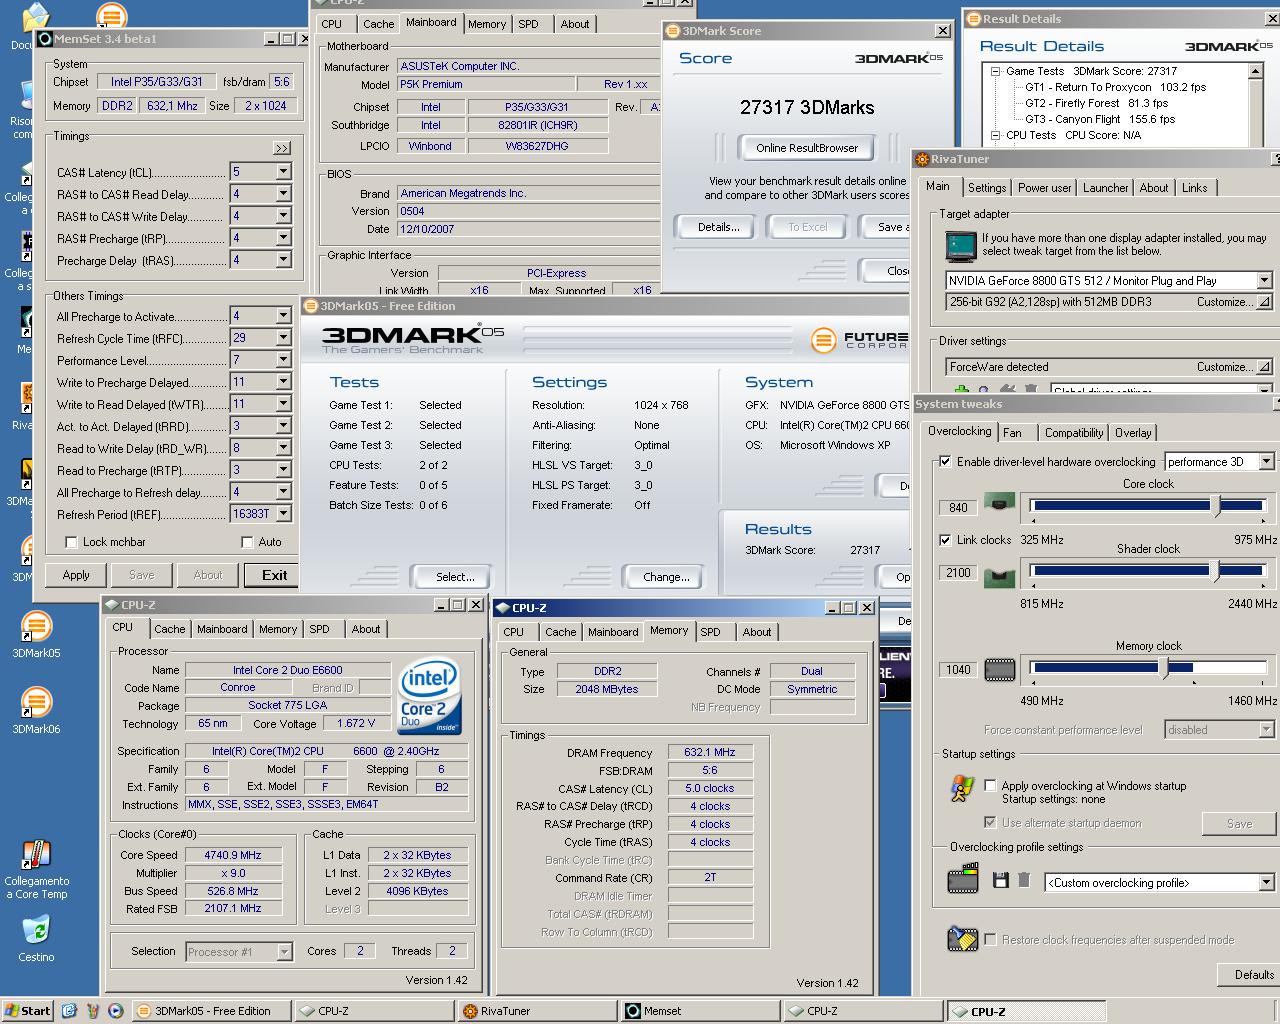
Task: Toggle Enable driver-level hardware overclocking
Action: pos(945,461)
